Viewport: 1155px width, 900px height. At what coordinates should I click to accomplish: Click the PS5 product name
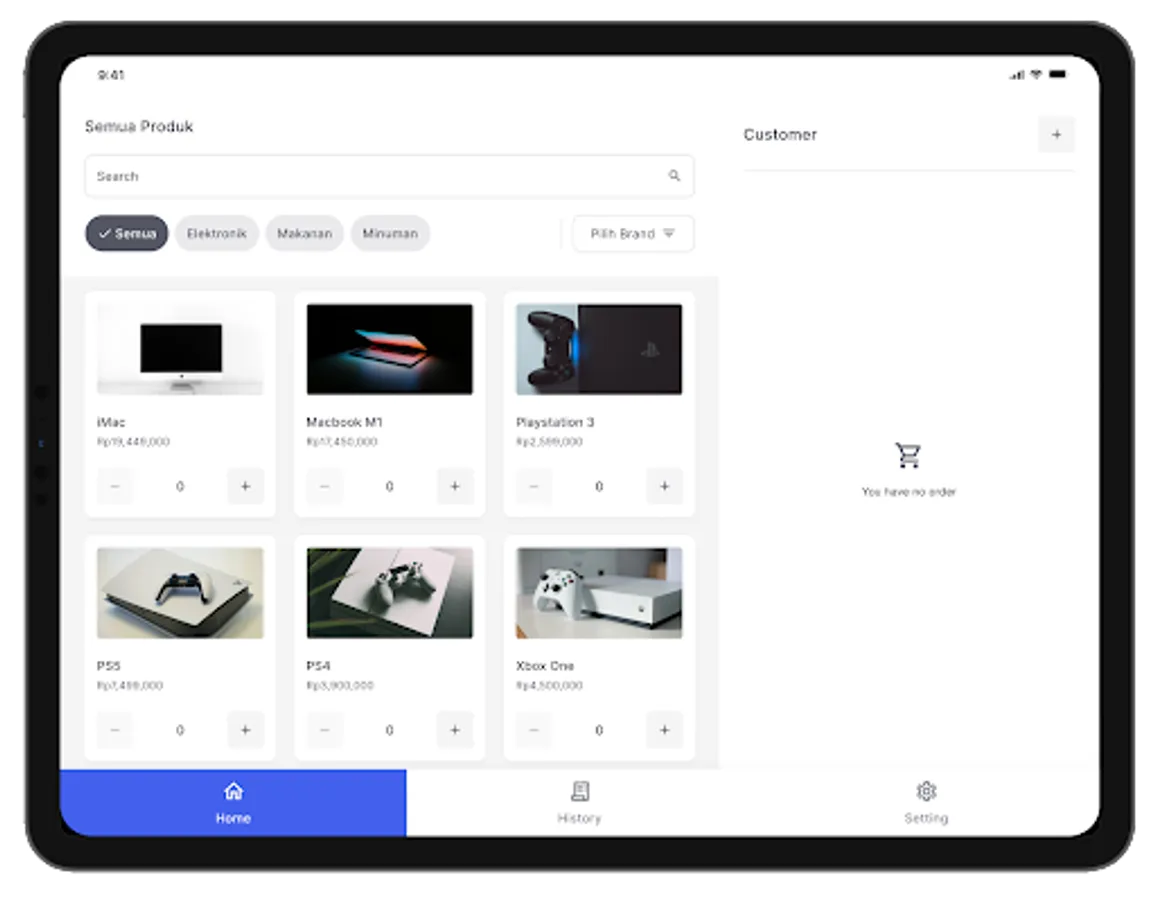[x=108, y=666]
